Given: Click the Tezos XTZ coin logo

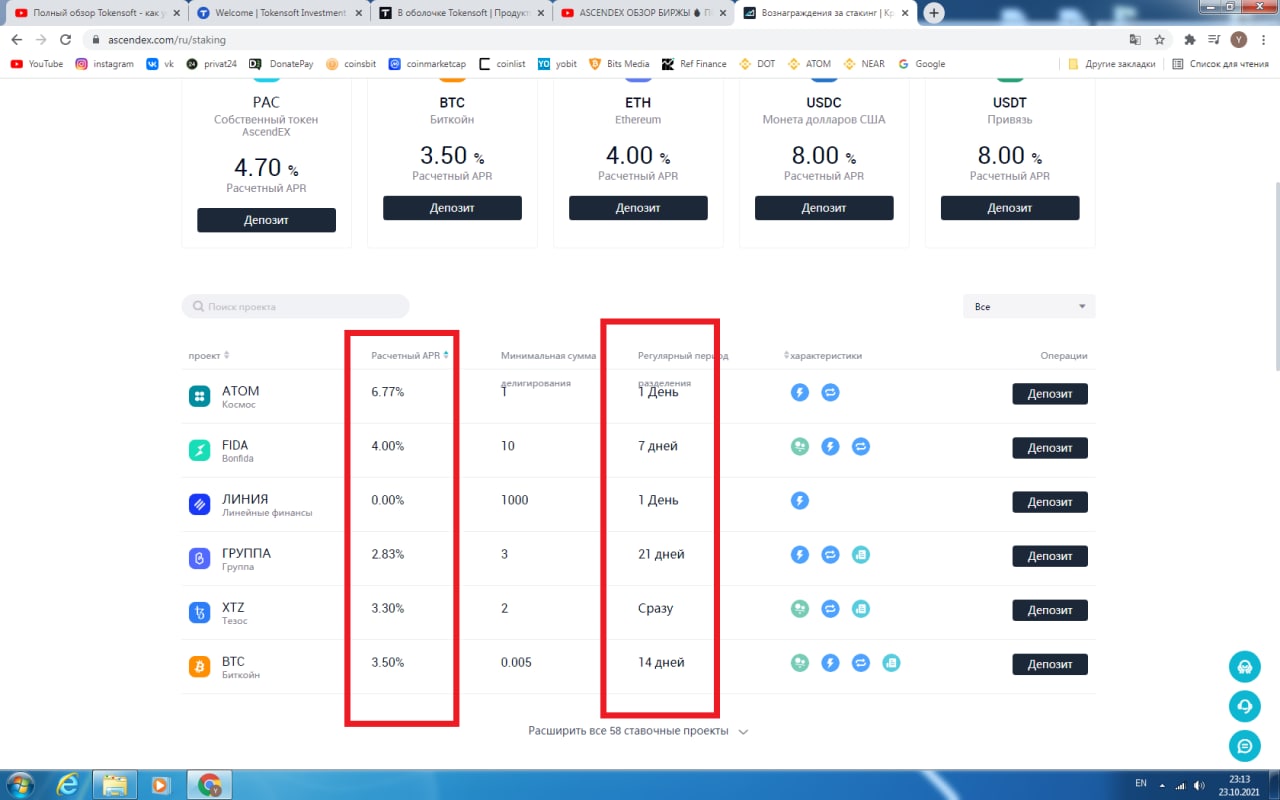Looking at the screenshot, I should point(200,613).
